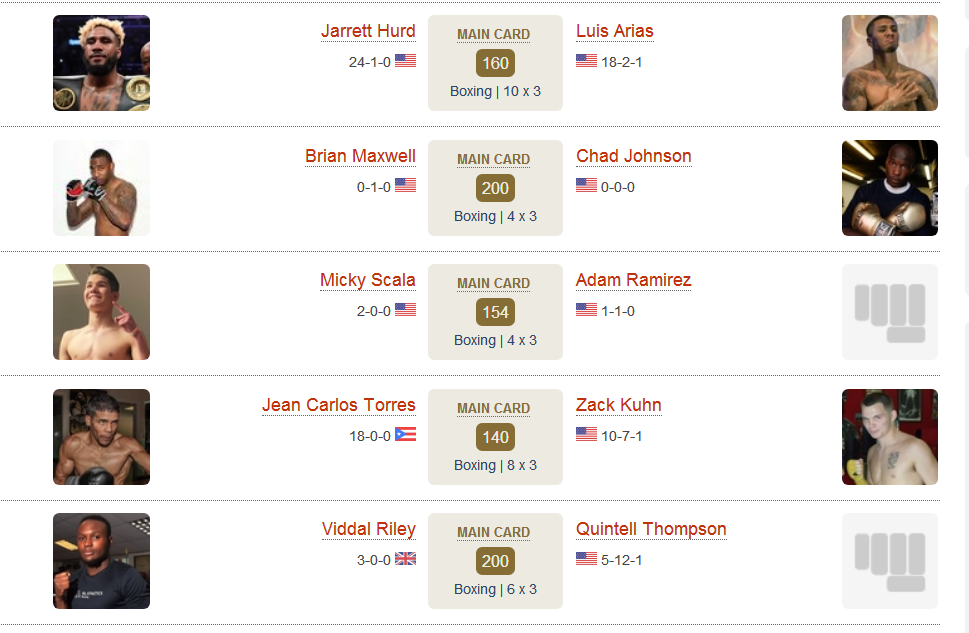Viewport: 969px width, 633px height.
Task: Click Adam Ramirez's placeholder fist icon
Action: click(890, 312)
